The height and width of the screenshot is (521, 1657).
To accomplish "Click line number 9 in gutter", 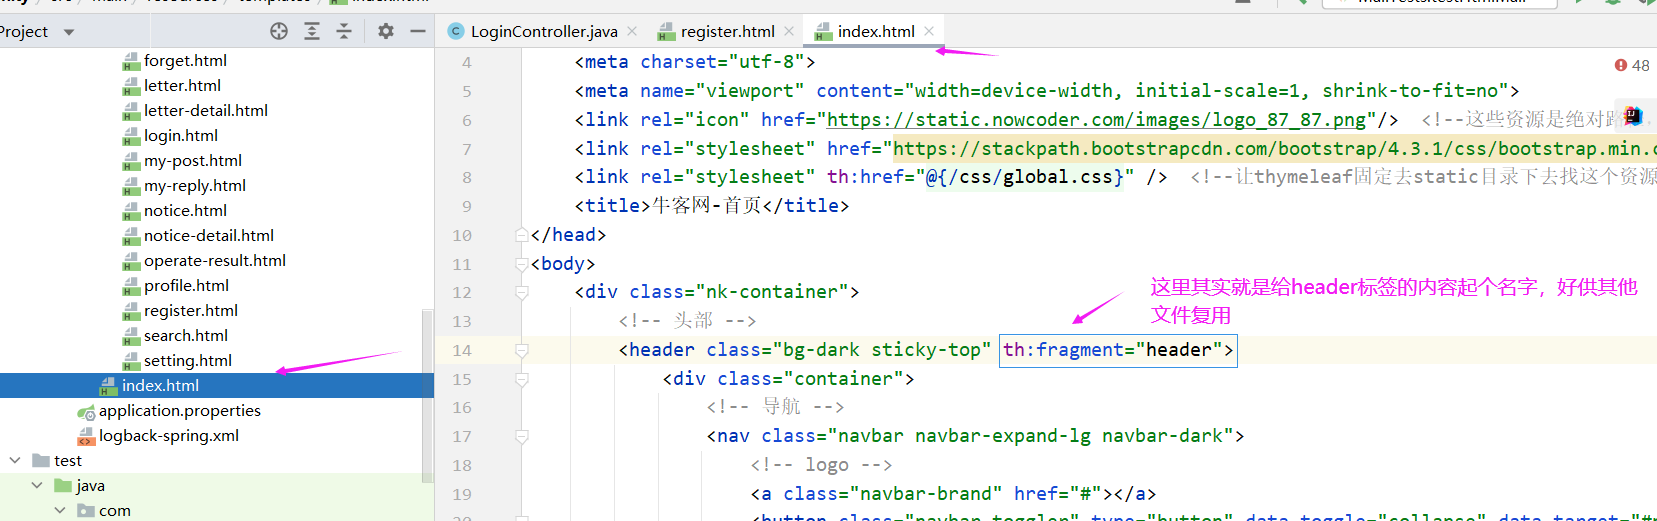I will tap(466, 206).
